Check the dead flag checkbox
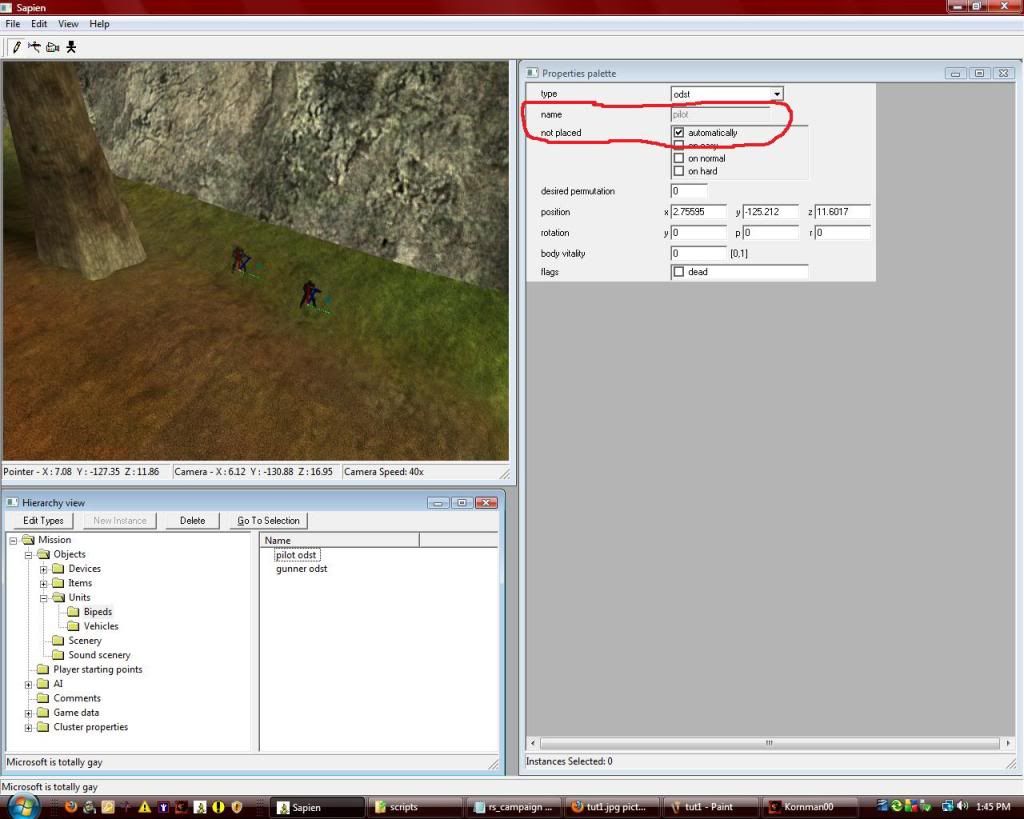1024x819 pixels. pyautogui.click(x=679, y=272)
